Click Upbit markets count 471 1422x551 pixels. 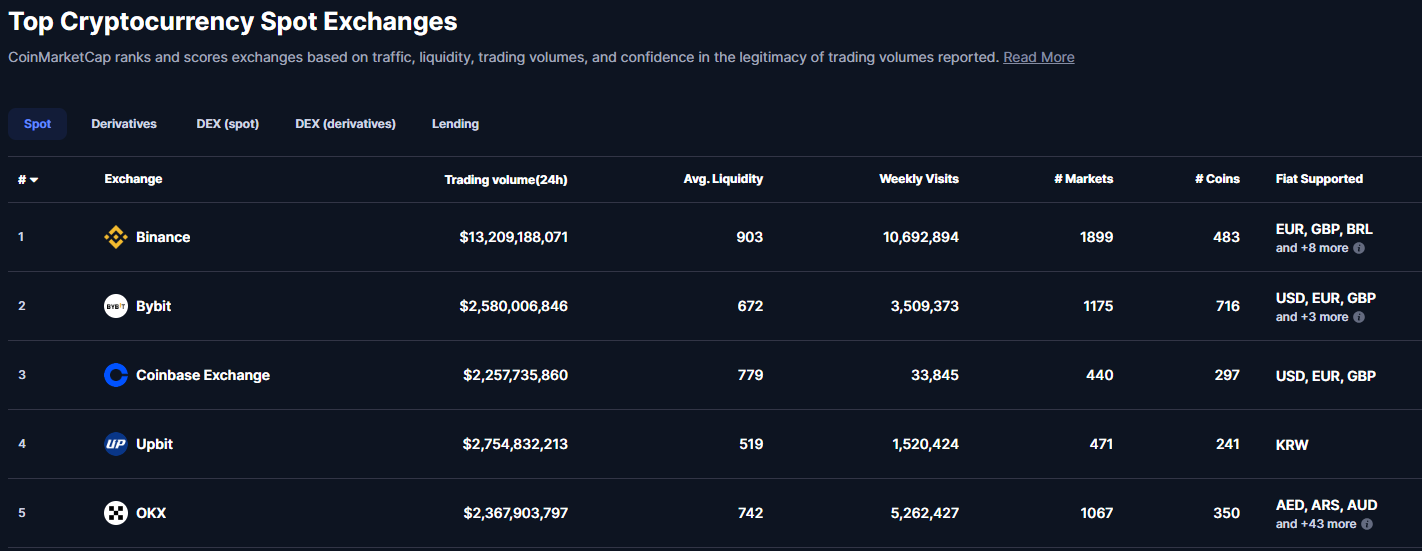[x=1101, y=444]
